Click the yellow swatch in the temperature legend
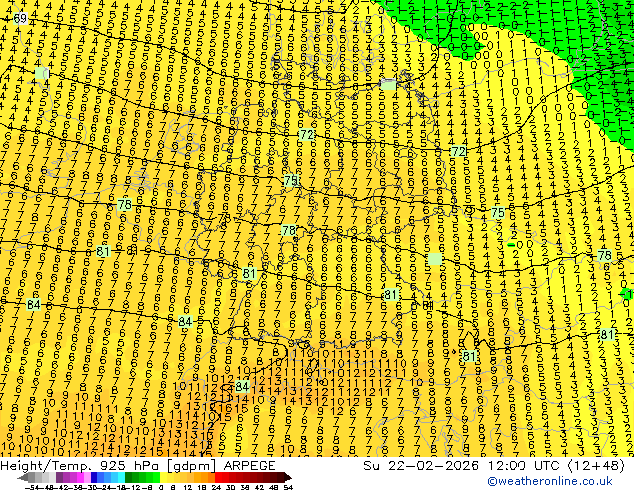Image resolution: width=634 pixels, height=490 pixels. (163, 477)
